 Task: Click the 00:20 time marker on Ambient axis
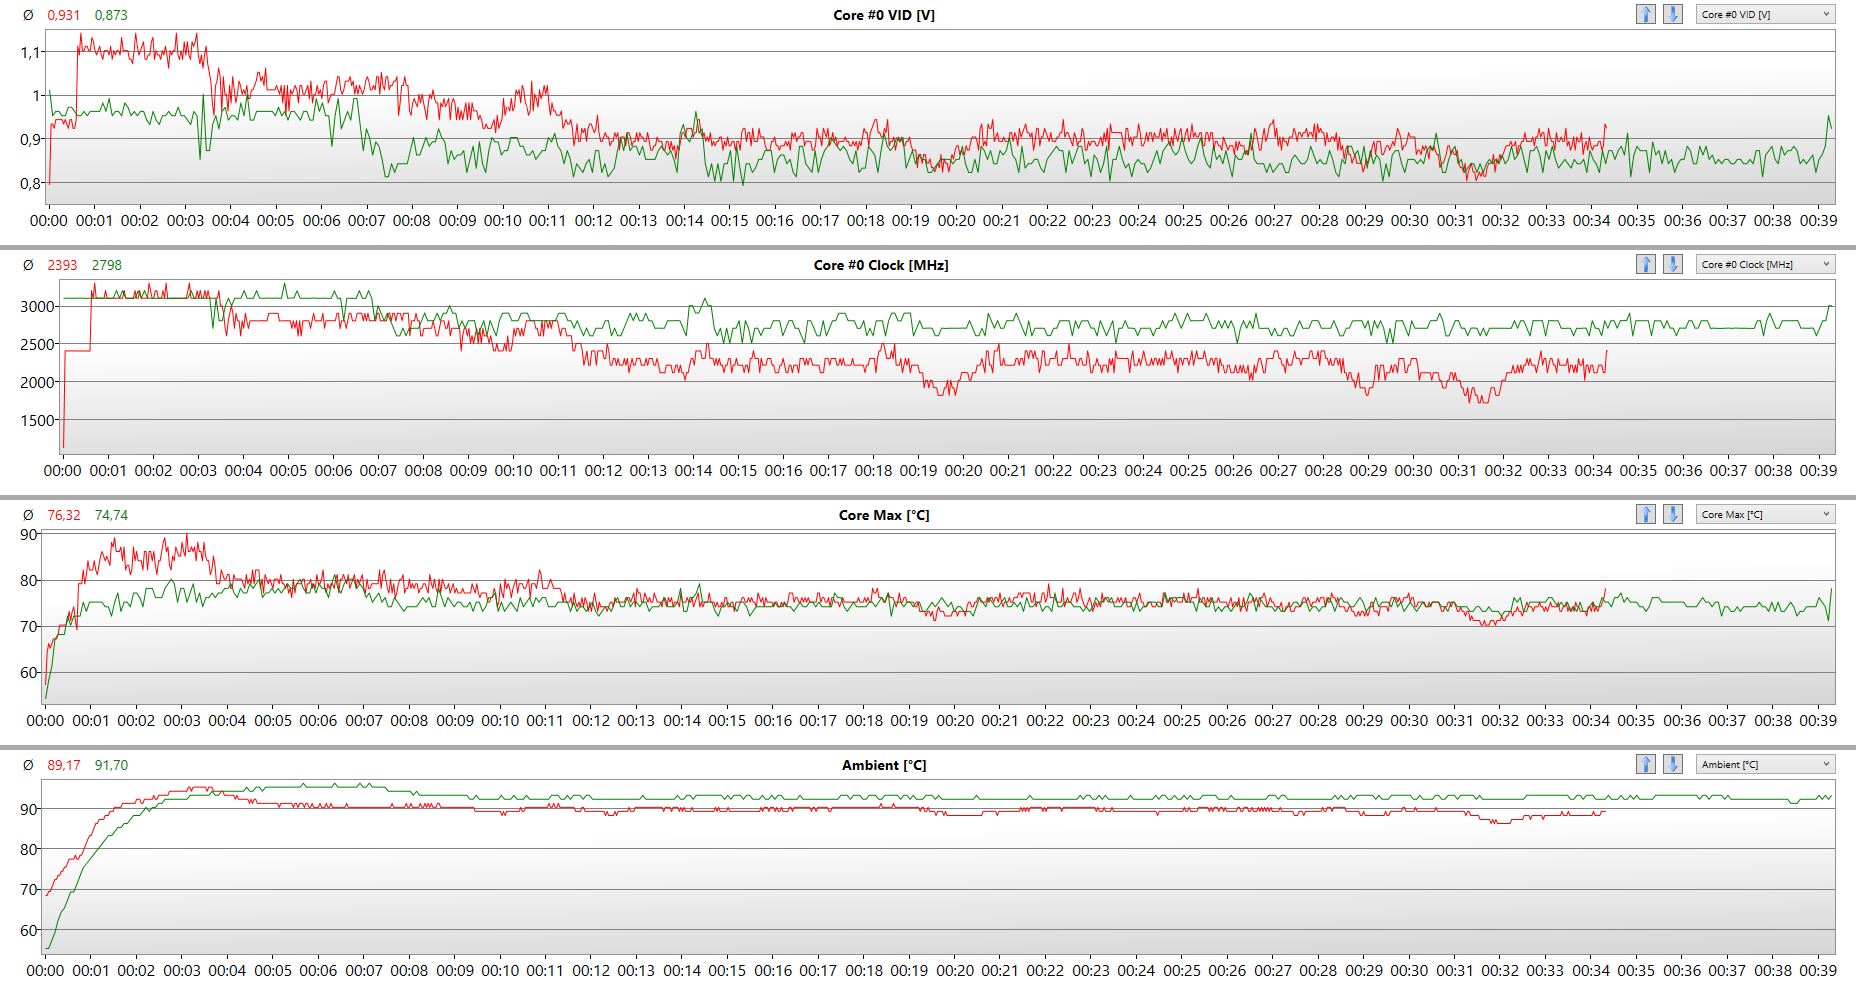(x=955, y=970)
